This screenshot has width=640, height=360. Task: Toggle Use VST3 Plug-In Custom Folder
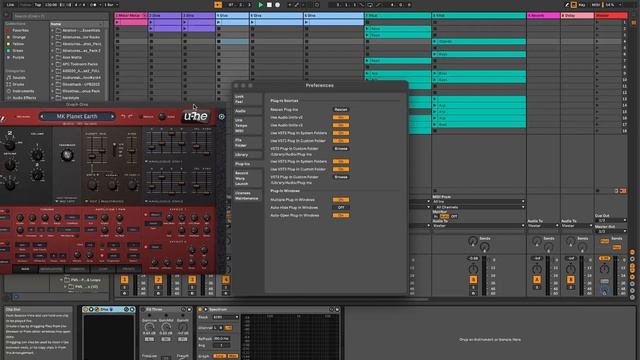tap(340, 169)
